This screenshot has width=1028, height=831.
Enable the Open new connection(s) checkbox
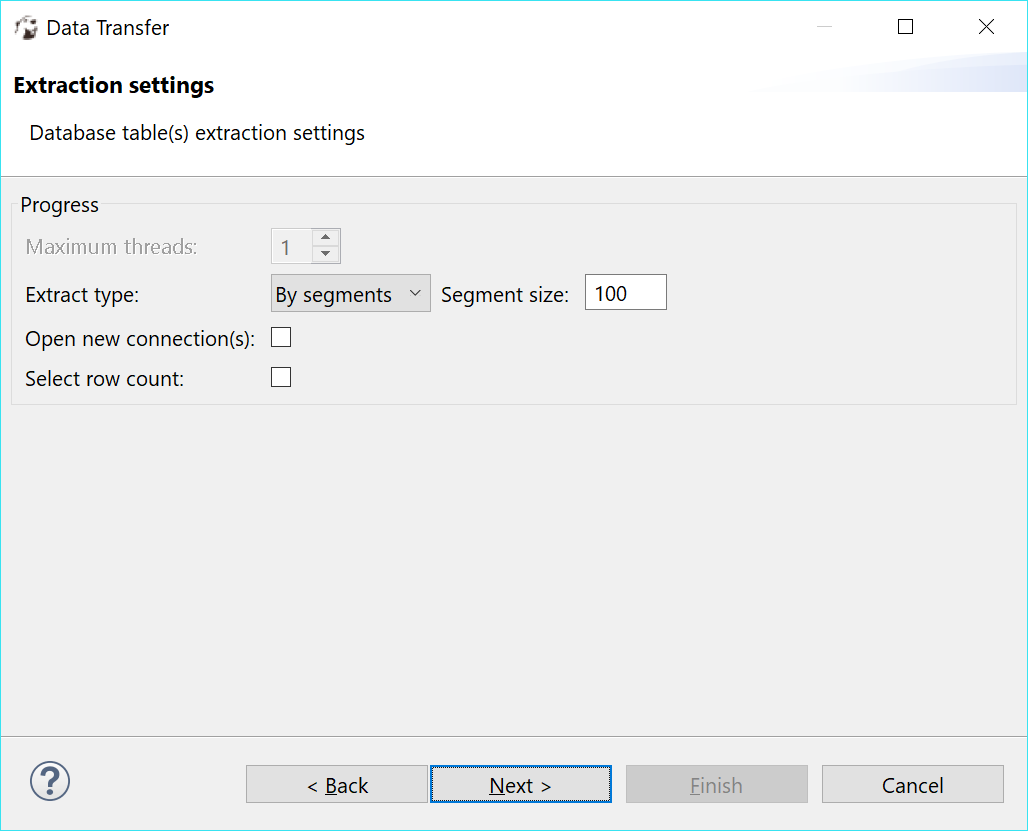280,337
